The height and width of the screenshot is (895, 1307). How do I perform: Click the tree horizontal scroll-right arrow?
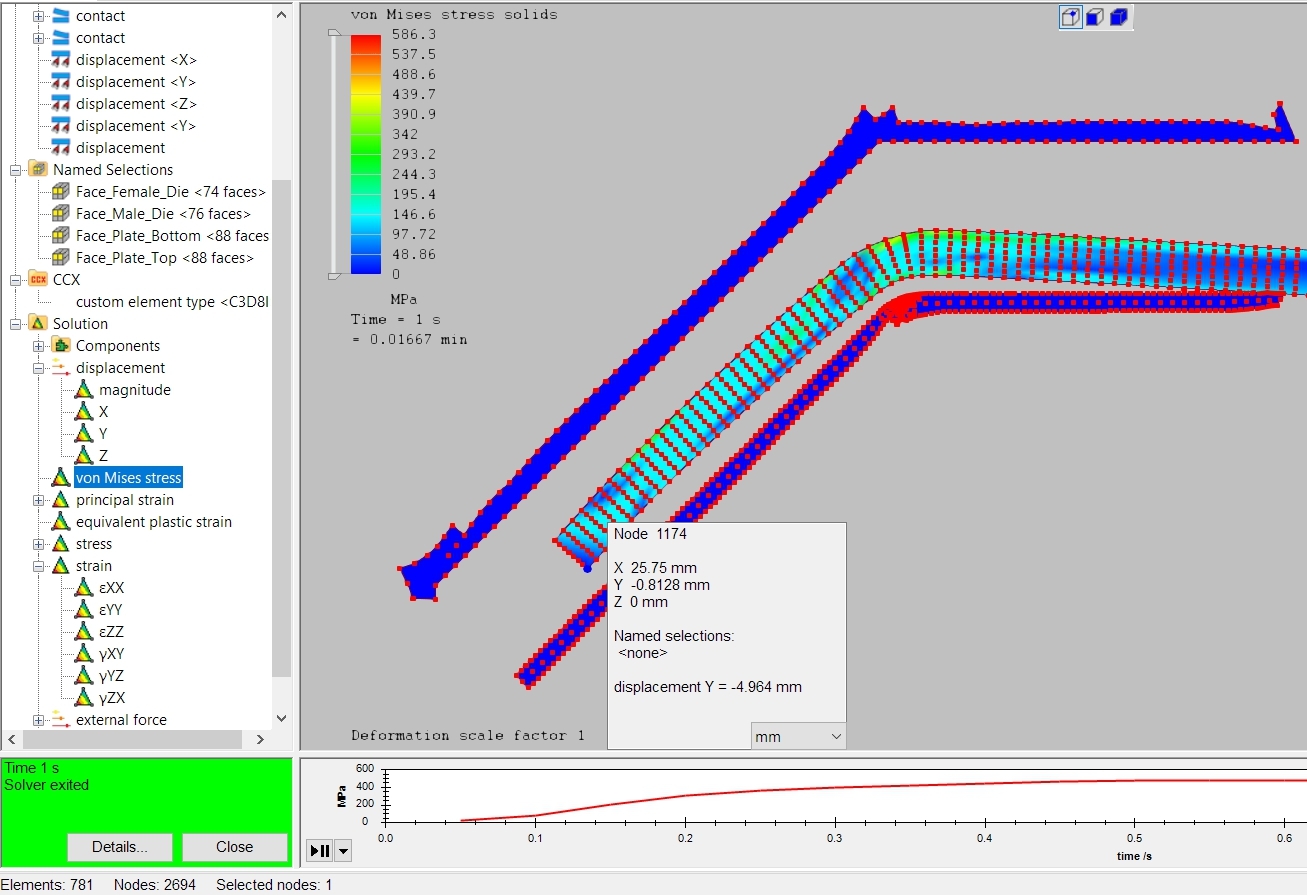tap(260, 740)
